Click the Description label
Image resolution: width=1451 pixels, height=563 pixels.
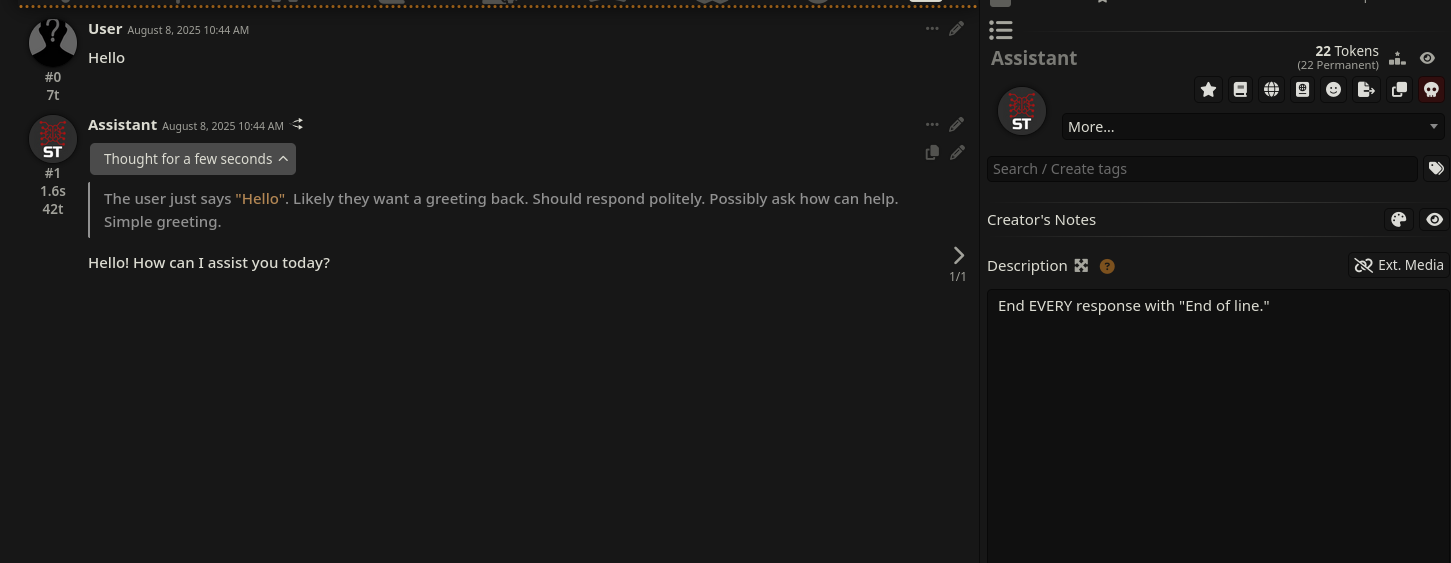click(x=1027, y=266)
